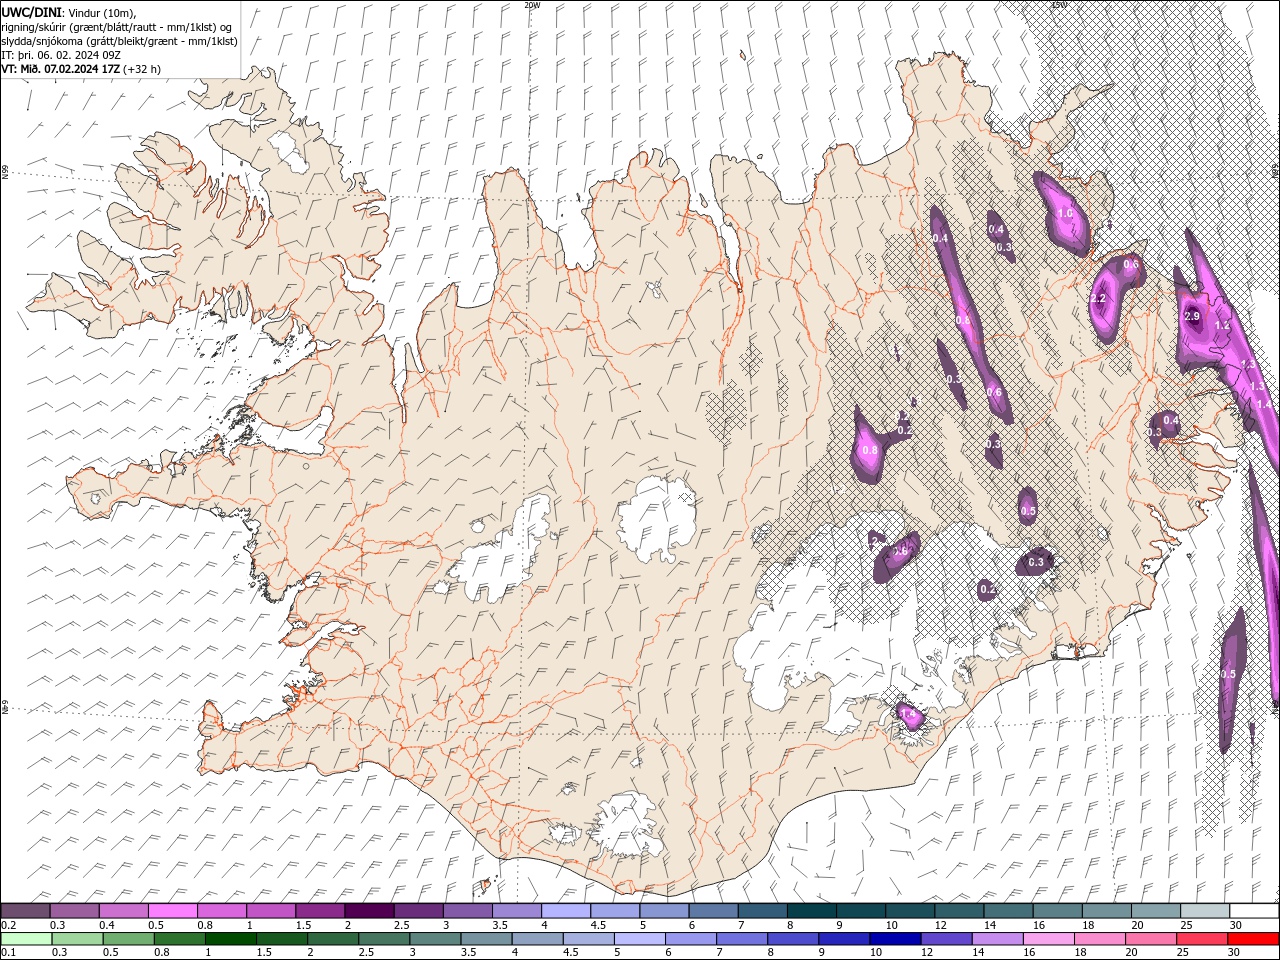Image resolution: width=1280 pixels, height=960 pixels.
Task: Pick the dark mauve 0.2 legend swatch
Action: 25,910
